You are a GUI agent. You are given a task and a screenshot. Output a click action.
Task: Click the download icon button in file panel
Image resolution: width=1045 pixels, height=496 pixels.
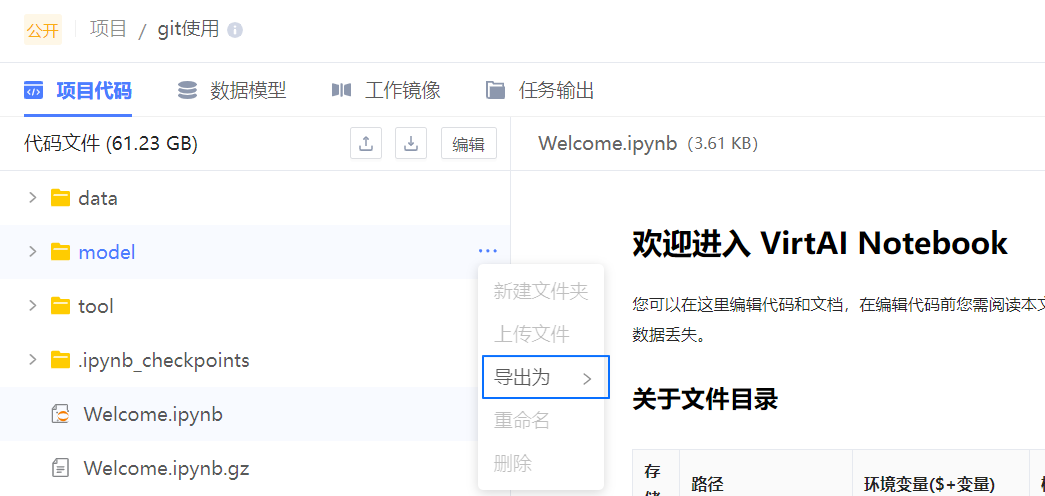click(x=410, y=144)
